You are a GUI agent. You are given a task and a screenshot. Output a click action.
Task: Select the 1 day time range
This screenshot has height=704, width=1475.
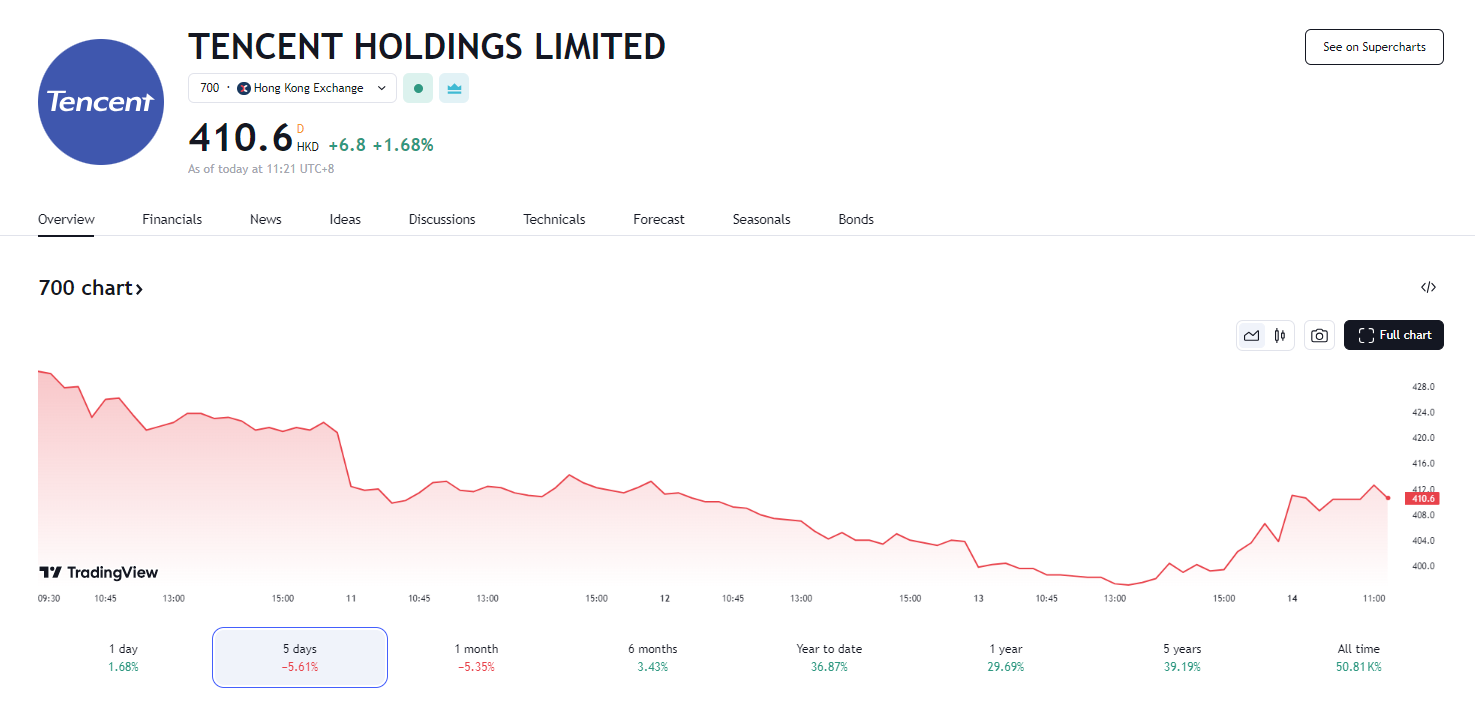(x=124, y=657)
